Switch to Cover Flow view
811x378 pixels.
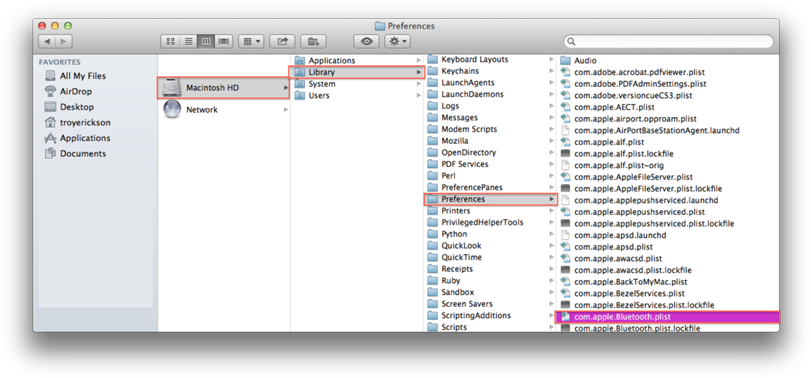tap(224, 41)
